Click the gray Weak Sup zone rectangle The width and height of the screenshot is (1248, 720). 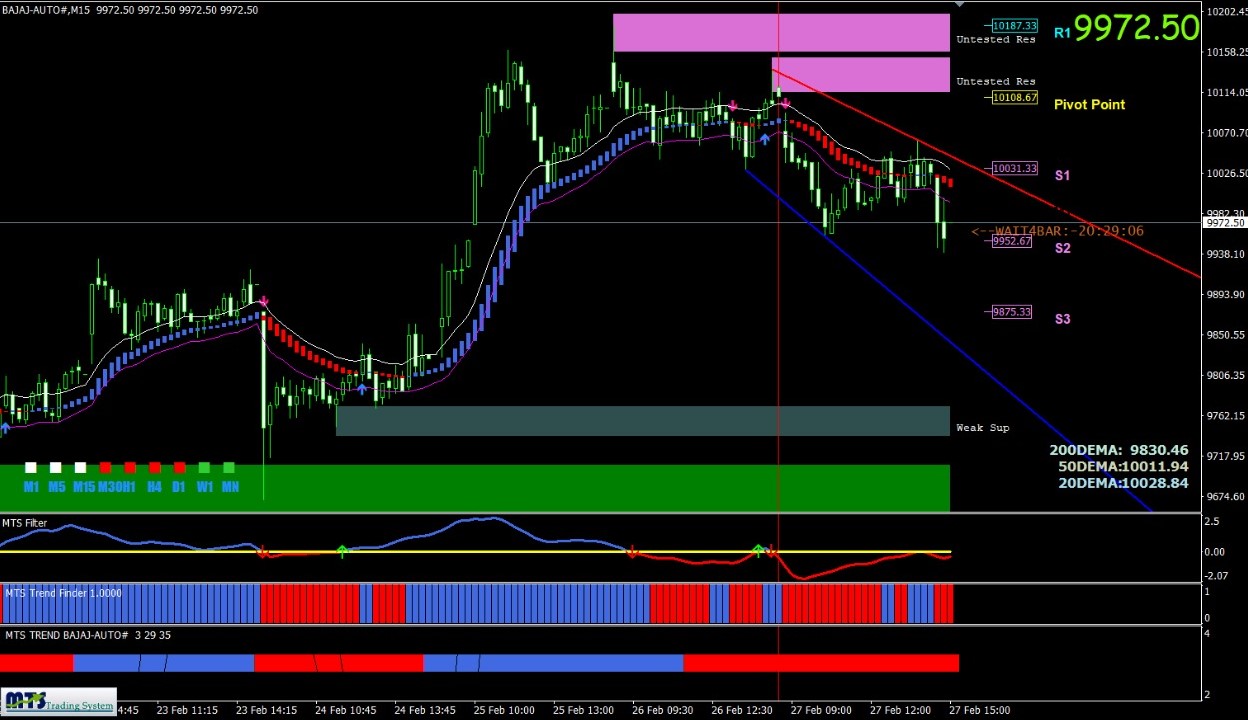(x=642, y=421)
